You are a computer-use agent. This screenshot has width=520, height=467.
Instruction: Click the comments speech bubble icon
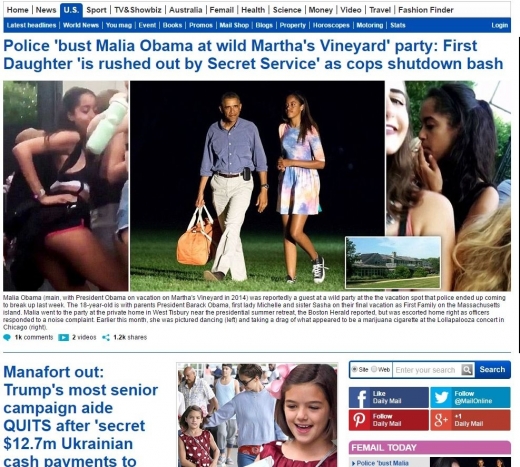(x=7, y=338)
